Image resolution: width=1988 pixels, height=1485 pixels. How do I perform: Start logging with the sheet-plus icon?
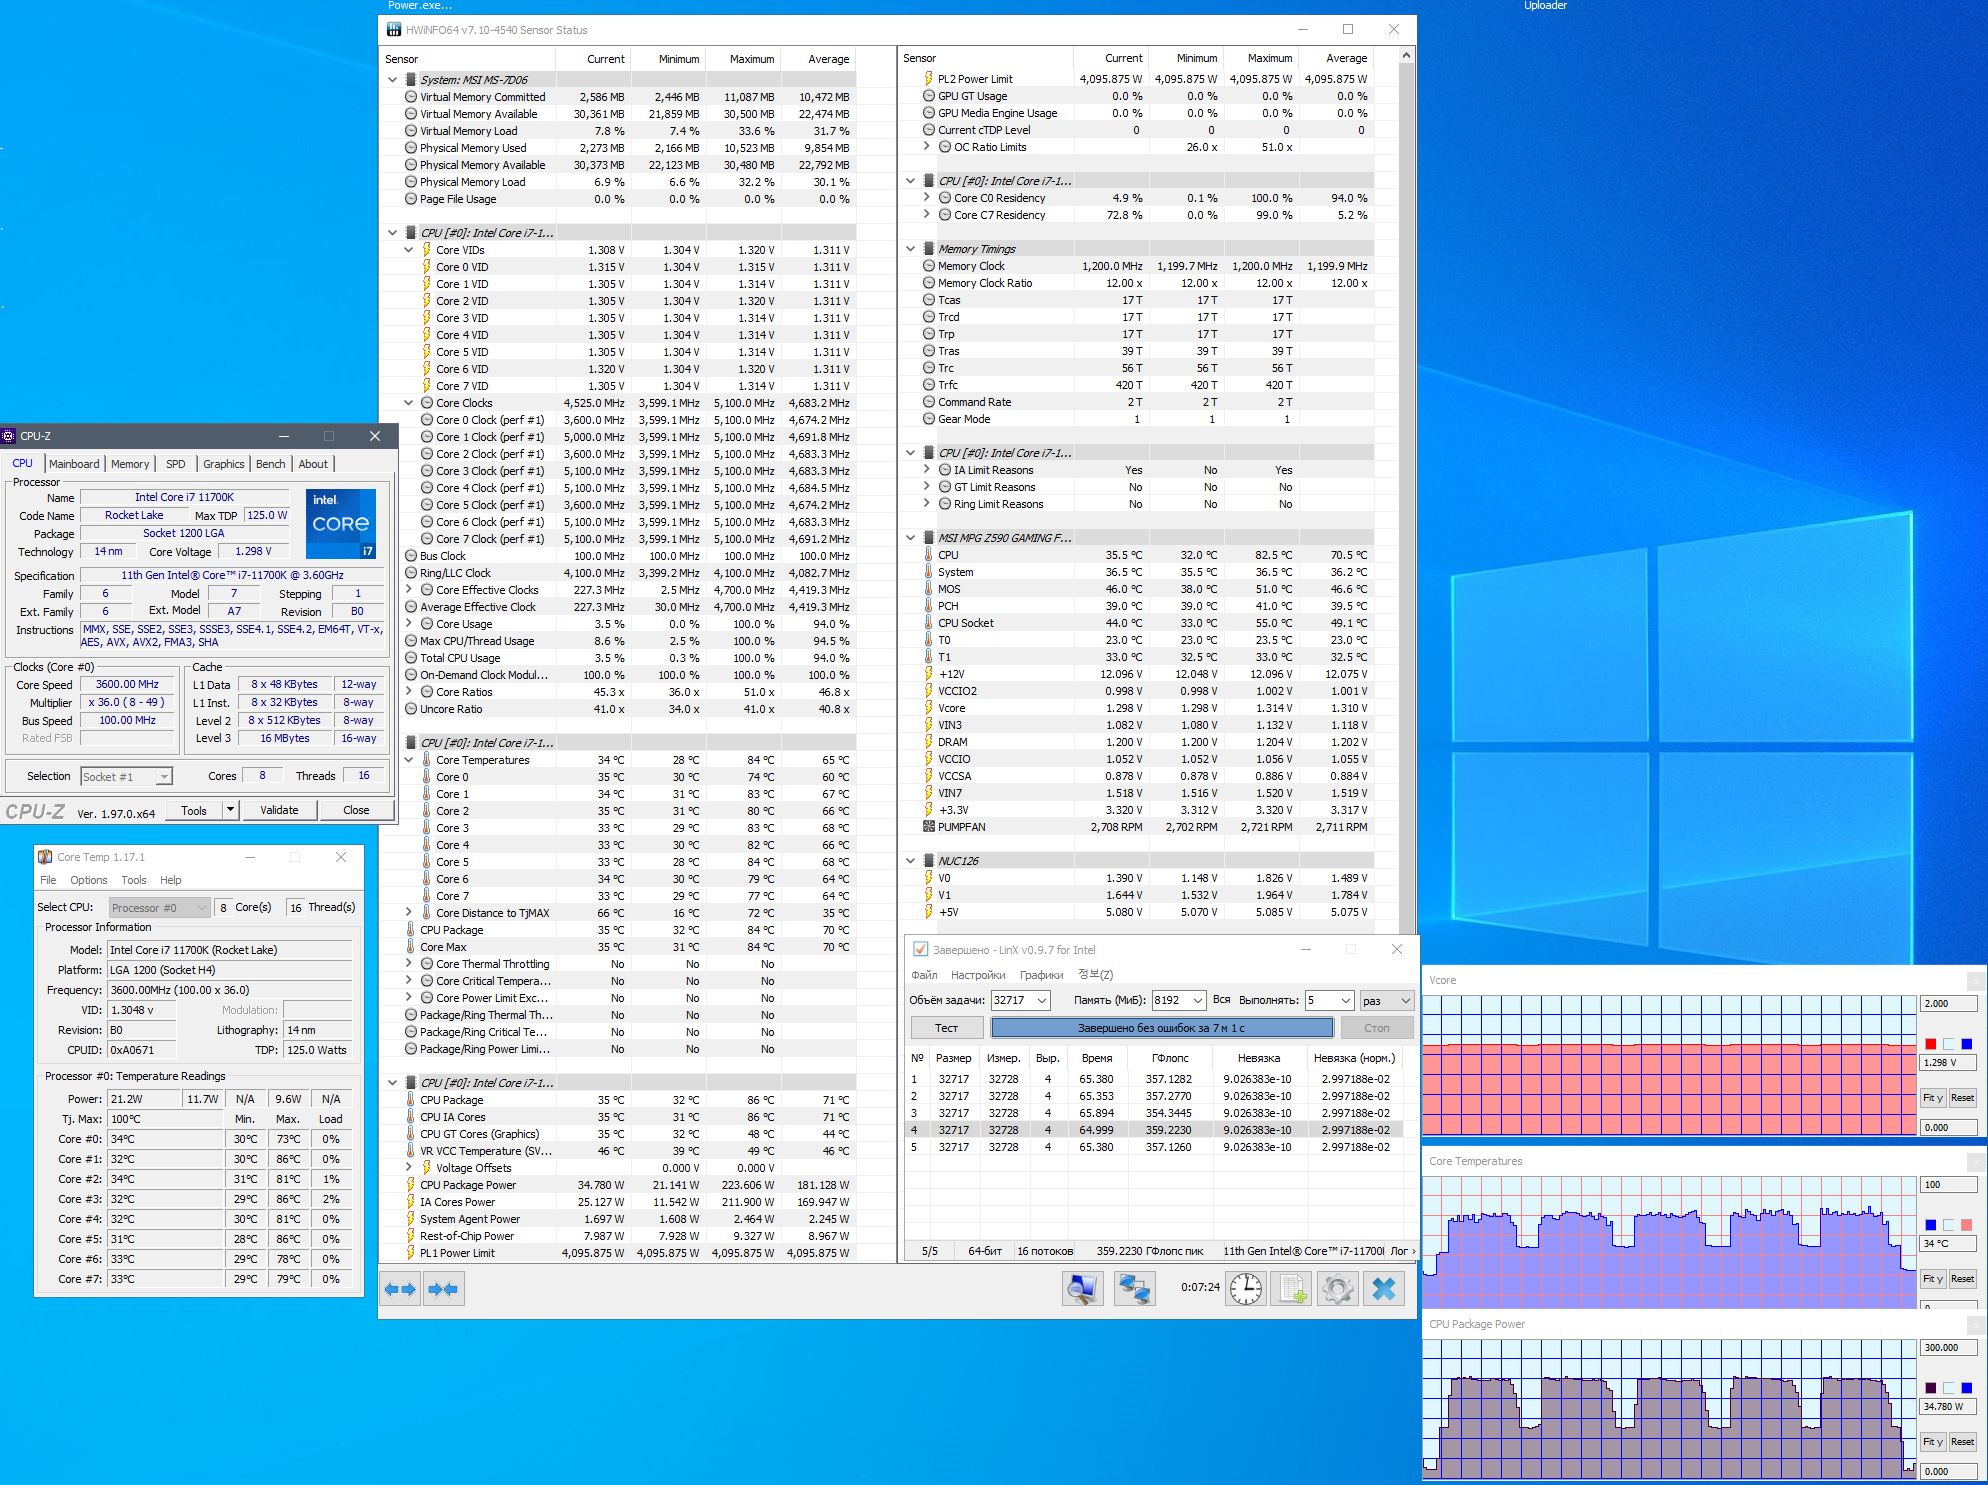coord(1292,1289)
